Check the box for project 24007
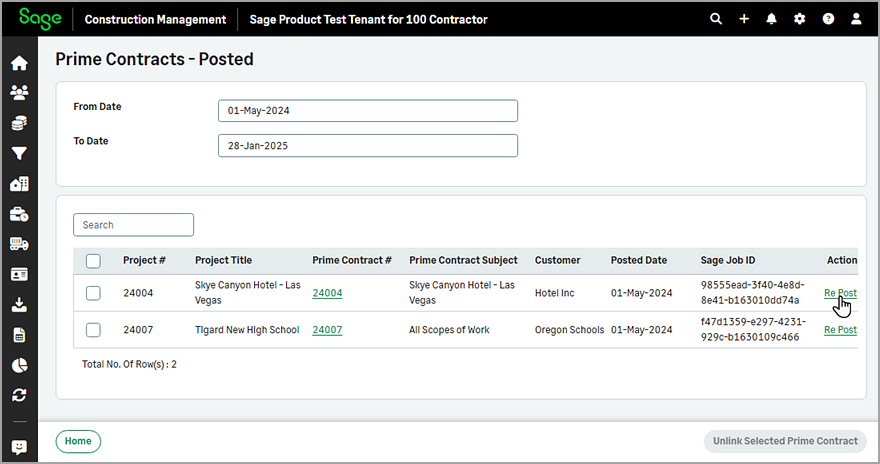Screen dimensions: 880x464 coord(93,330)
